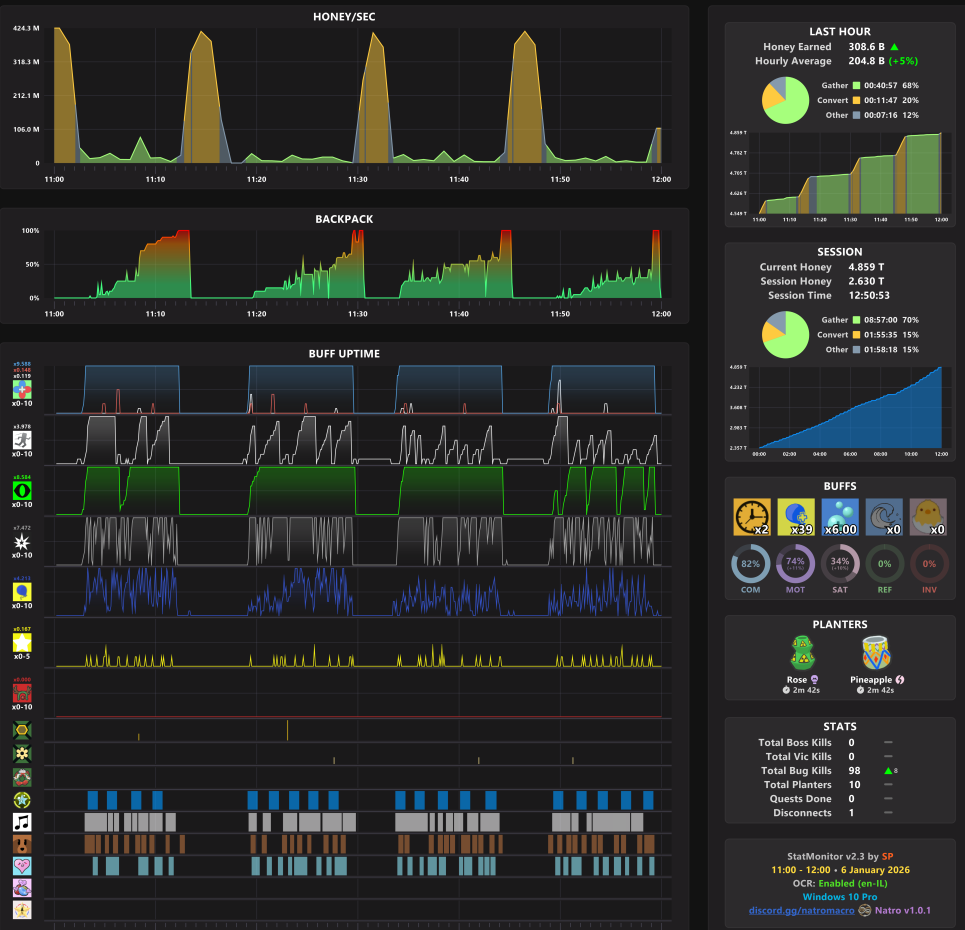This screenshot has height=930, width=965.
Task: Click the tidal wave buff x0
Action: (x=884, y=517)
